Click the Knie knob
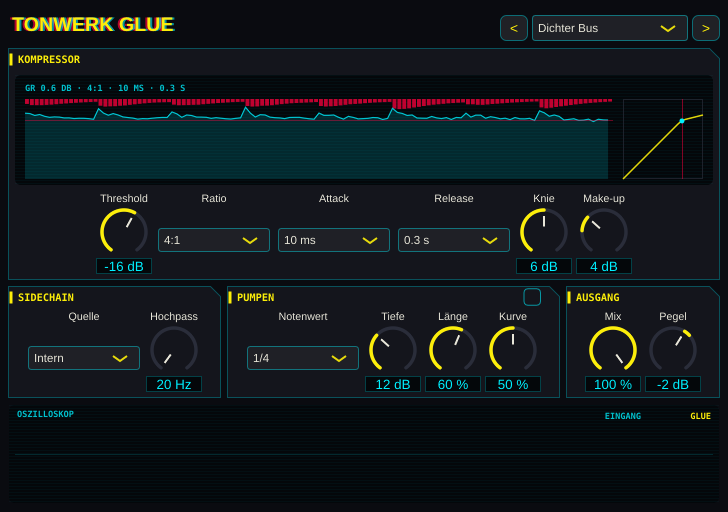Image resolution: width=728 pixels, height=512 pixels. coord(544,231)
